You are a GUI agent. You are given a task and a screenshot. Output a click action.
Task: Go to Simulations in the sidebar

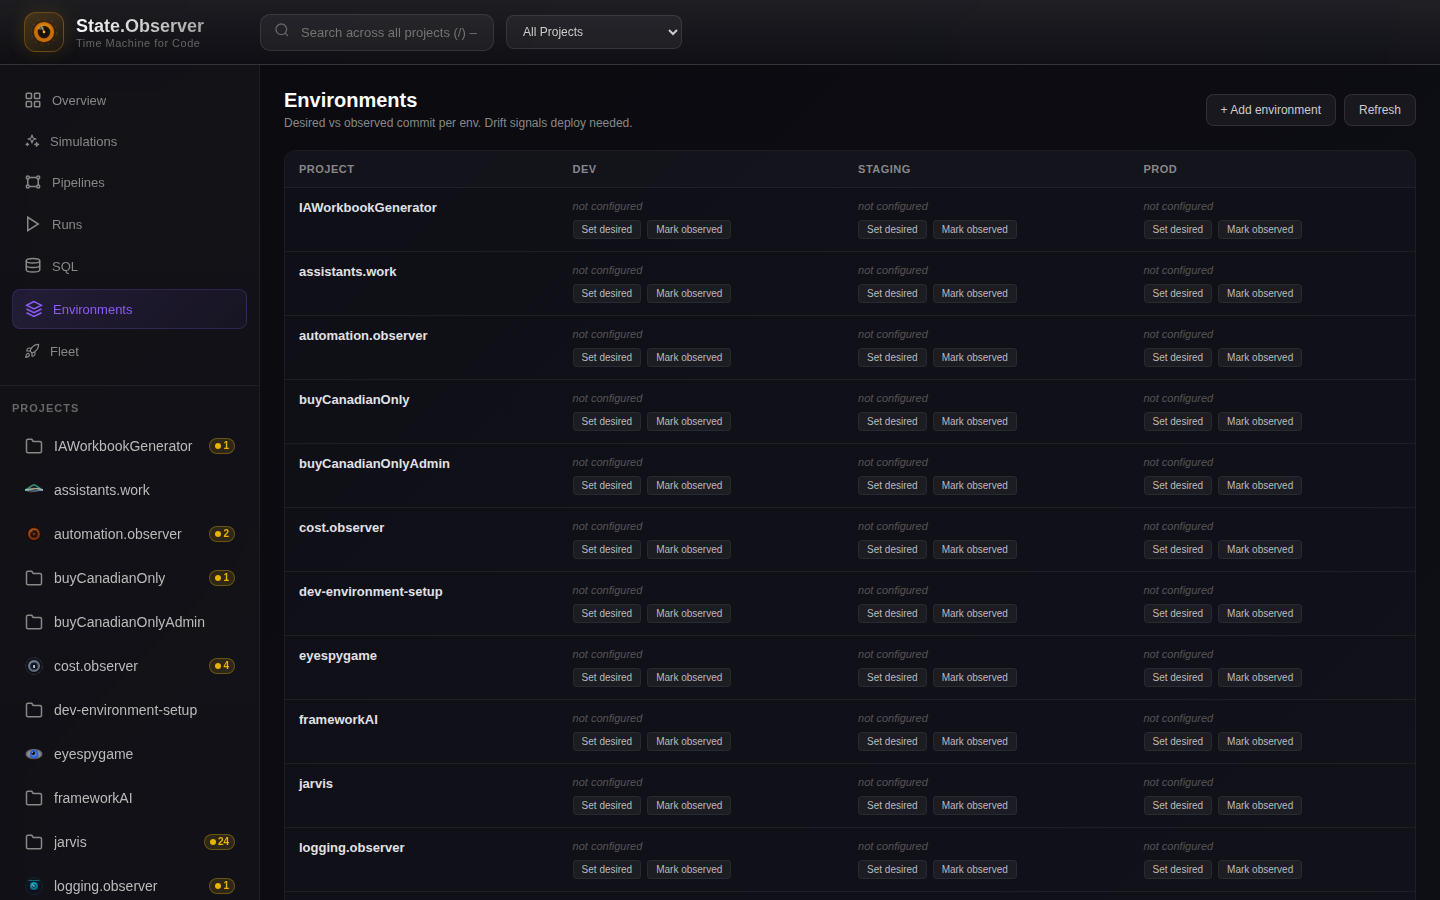coord(130,141)
